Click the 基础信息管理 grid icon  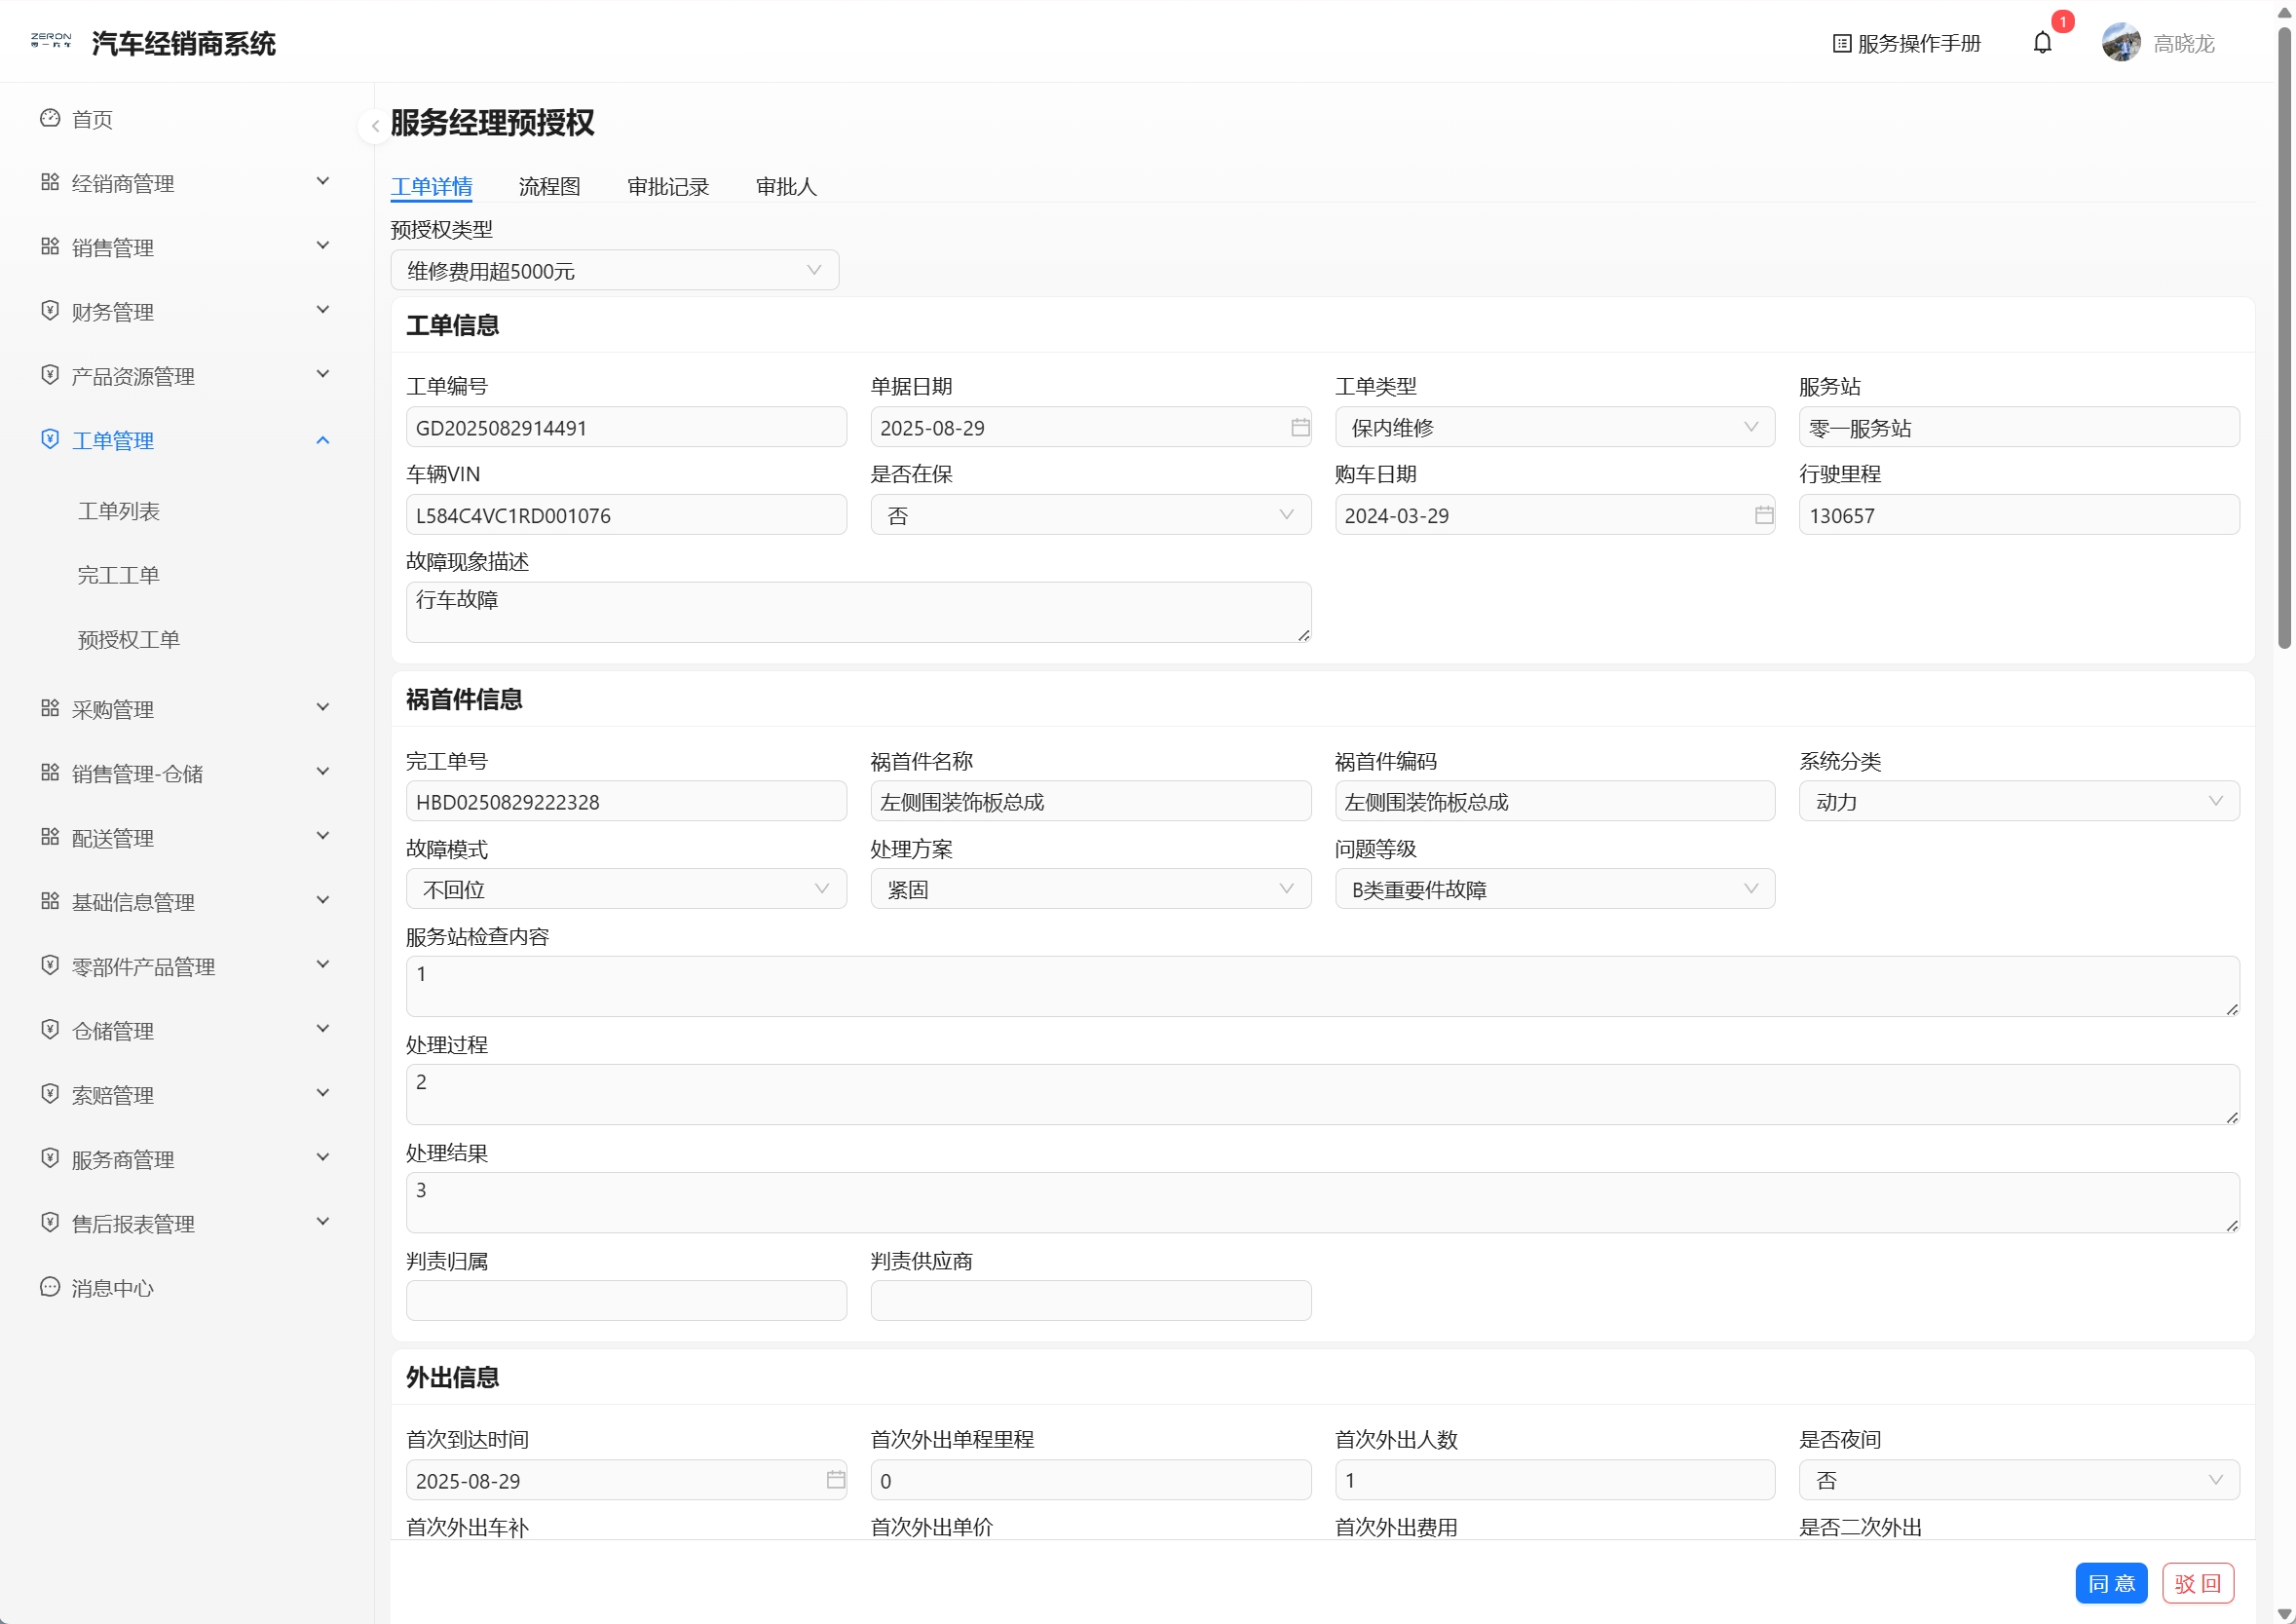point(50,901)
